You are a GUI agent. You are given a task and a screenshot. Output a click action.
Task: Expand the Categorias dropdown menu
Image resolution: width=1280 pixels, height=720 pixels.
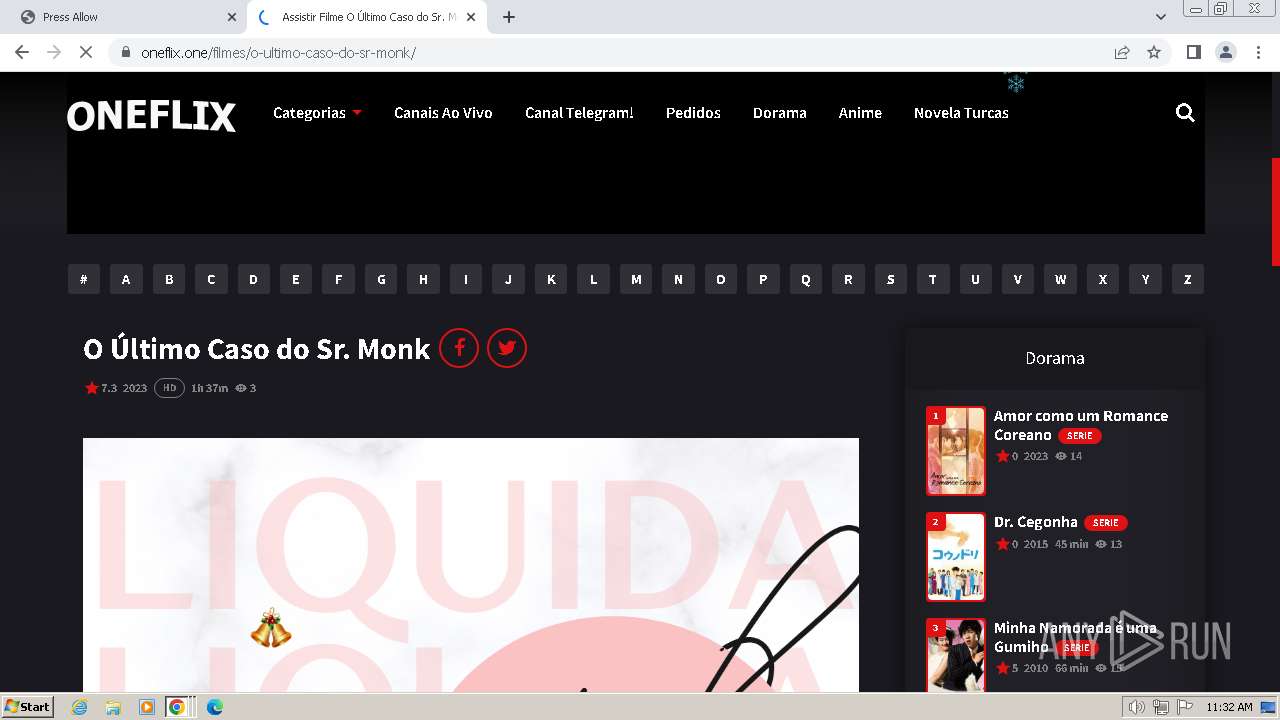[317, 113]
